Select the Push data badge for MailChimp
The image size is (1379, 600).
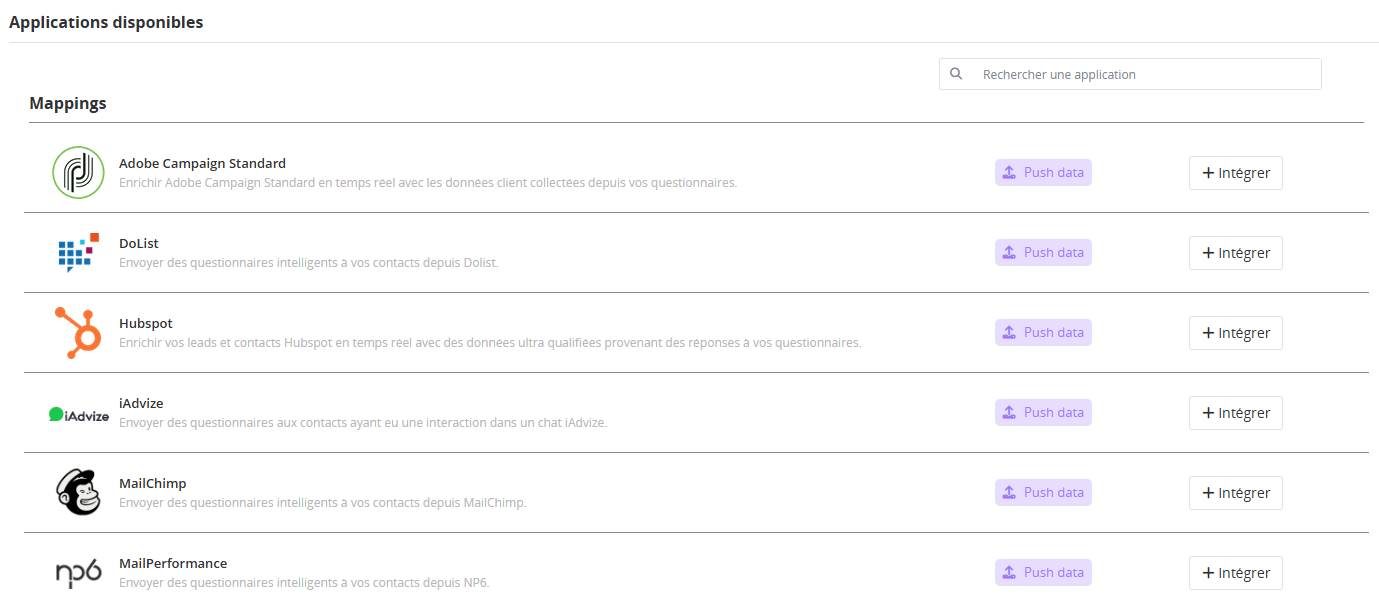pyautogui.click(x=1043, y=493)
